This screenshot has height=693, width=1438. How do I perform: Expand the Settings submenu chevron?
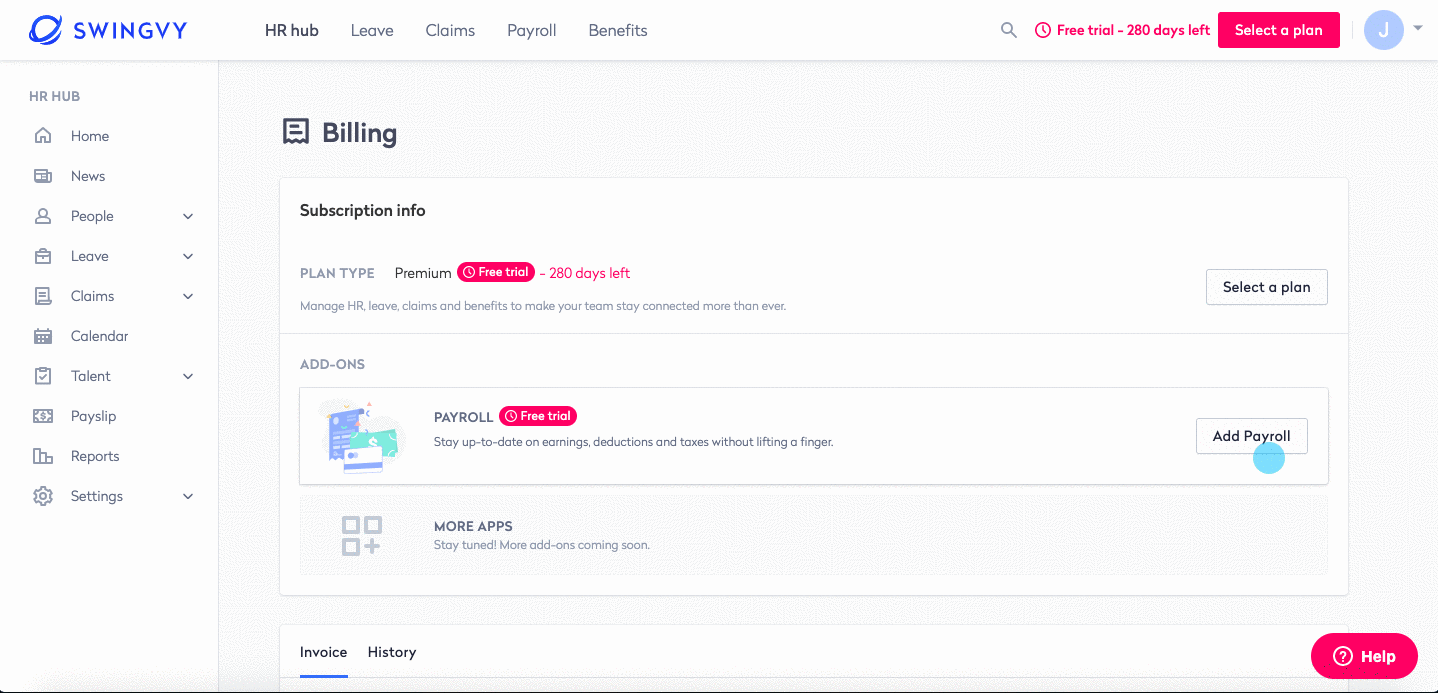pos(188,496)
